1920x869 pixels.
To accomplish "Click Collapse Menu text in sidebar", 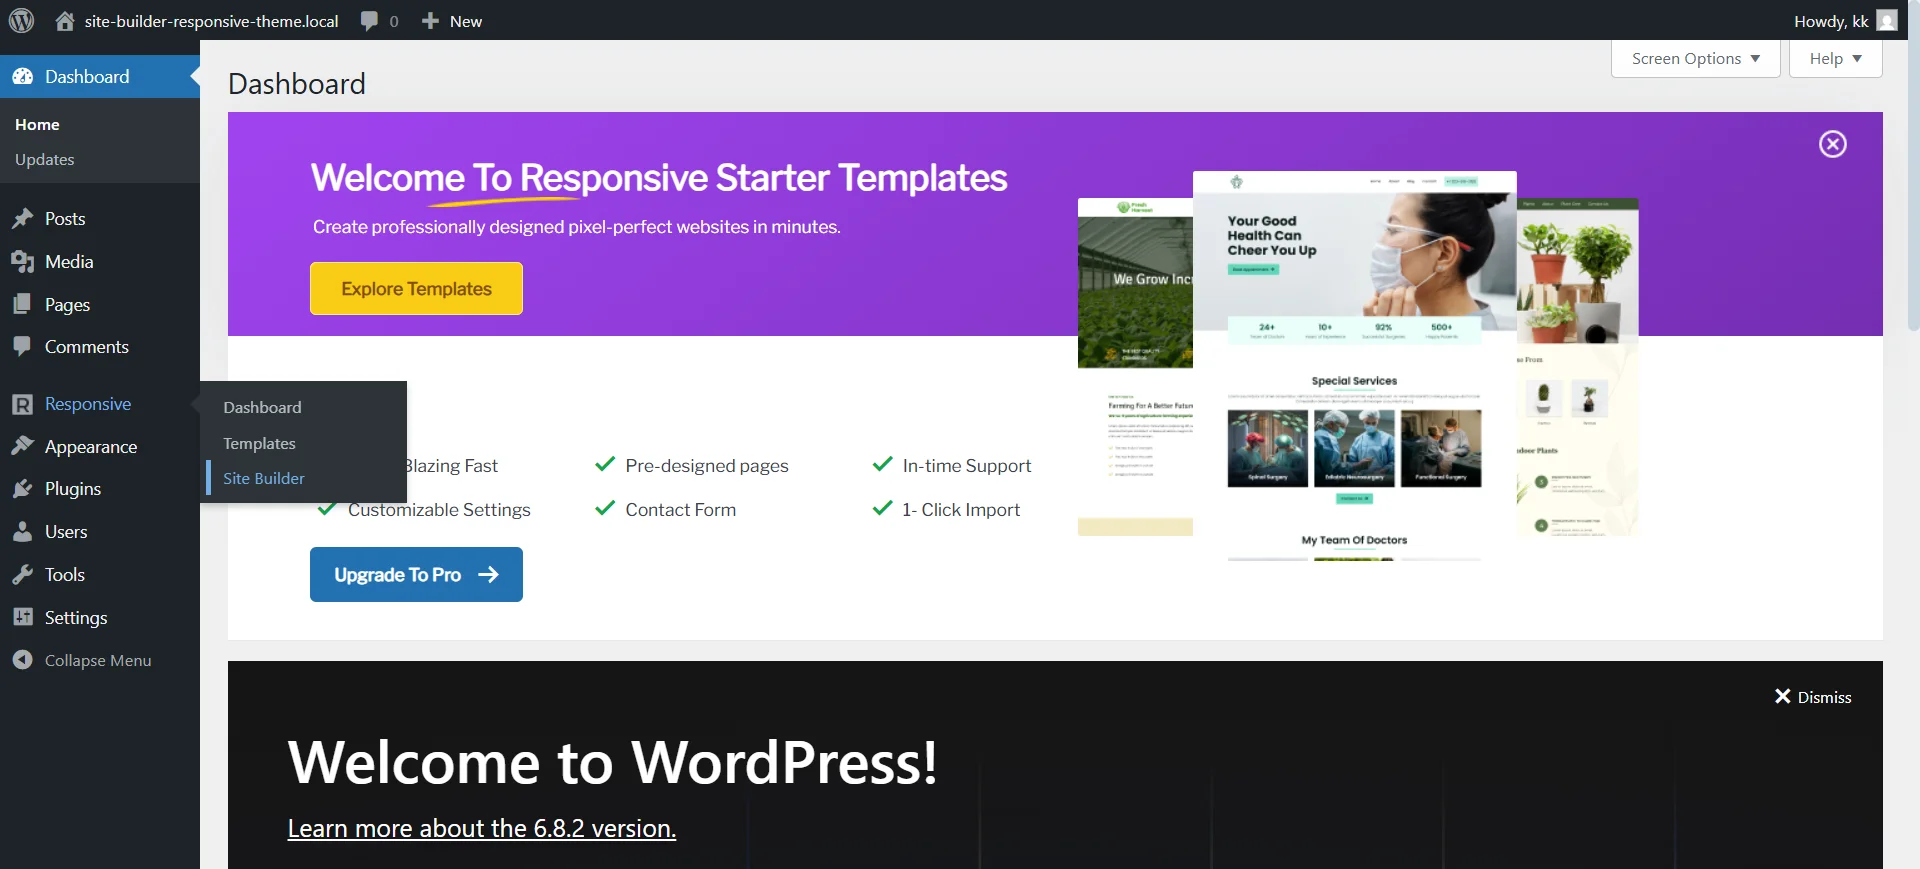I will 98,660.
